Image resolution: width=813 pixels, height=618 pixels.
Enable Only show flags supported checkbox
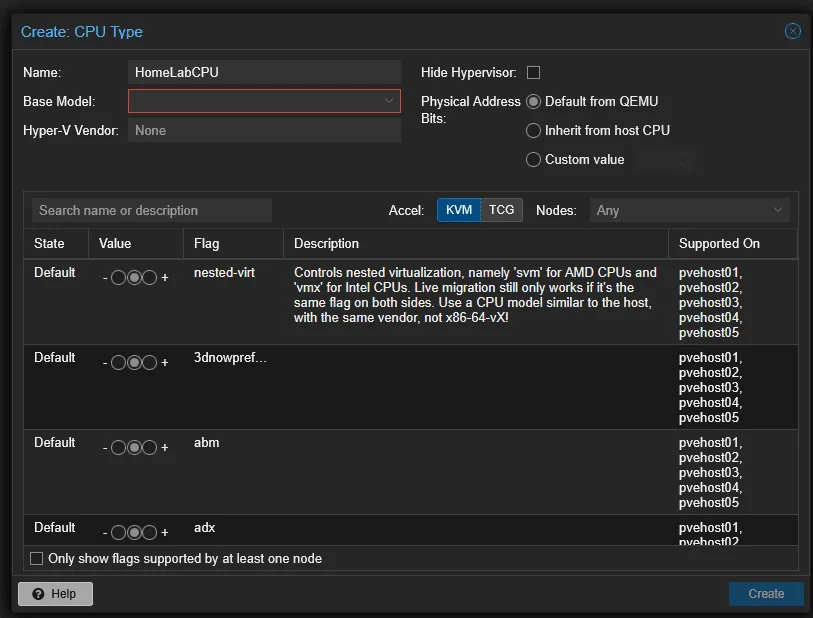pyautogui.click(x=36, y=558)
